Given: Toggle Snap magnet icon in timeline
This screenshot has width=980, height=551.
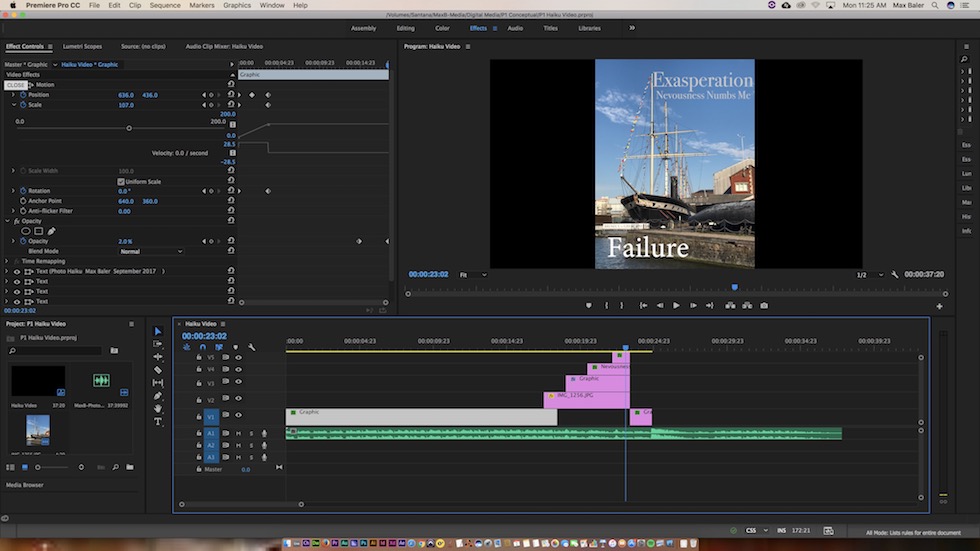Looking at the screenshot, I should coord(202,347).
